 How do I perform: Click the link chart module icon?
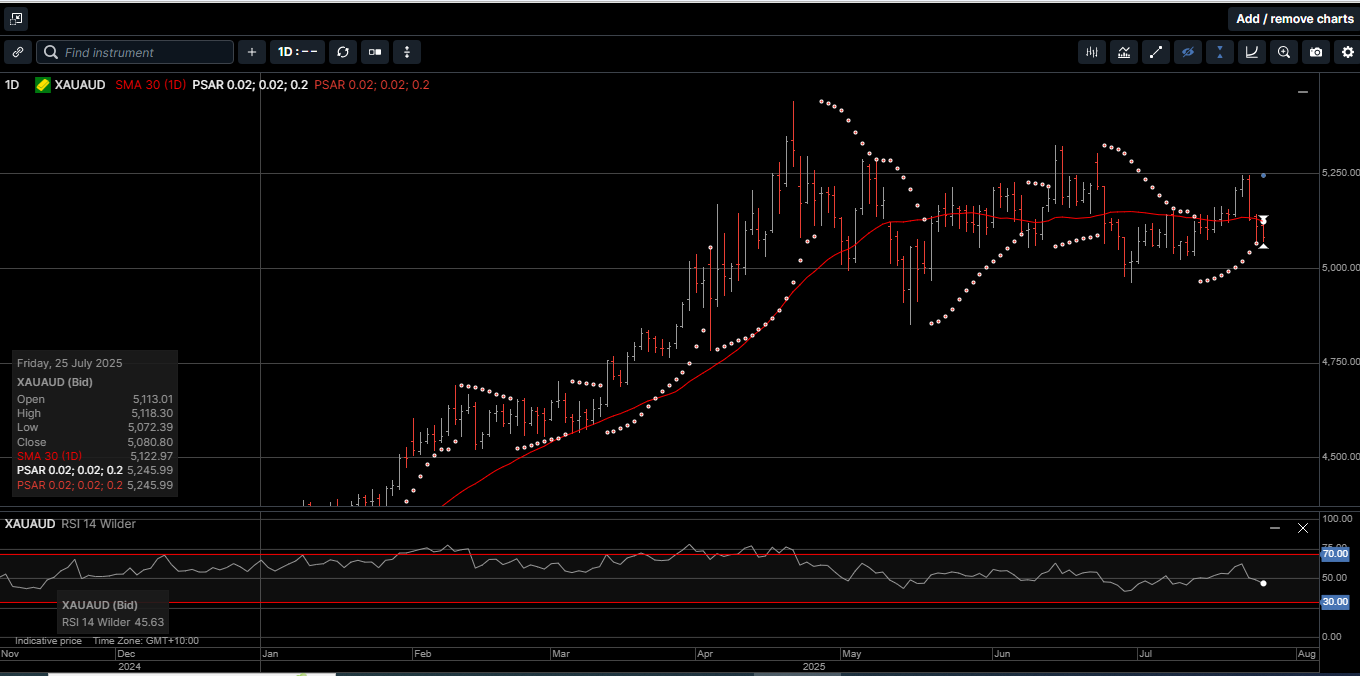click(18, 52)
